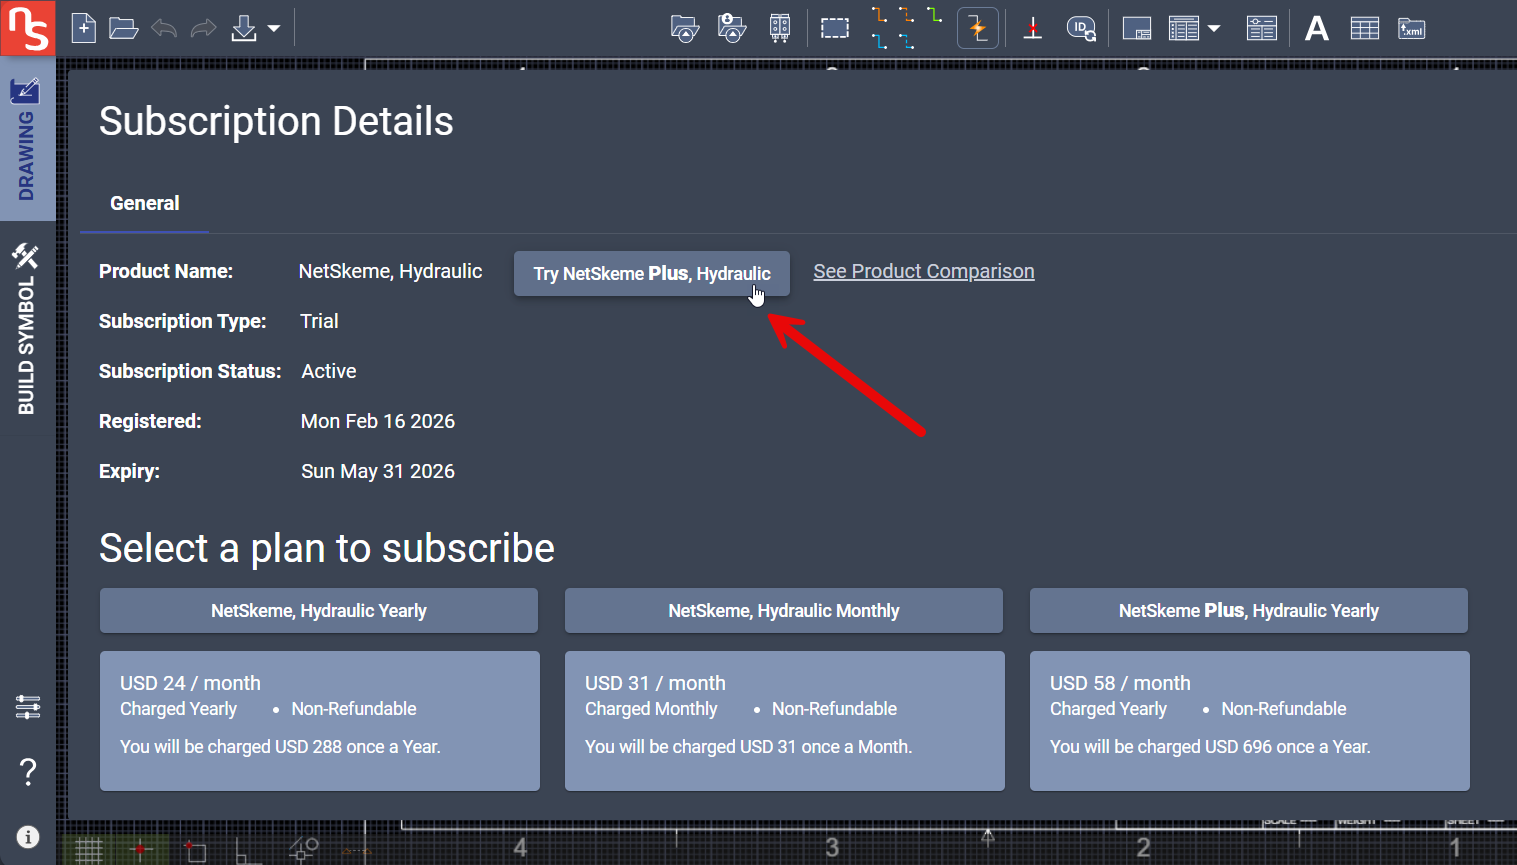Click Try NetSkeme Plus, Hydraulic button
1517x865 pixels.
pos(652,273)
